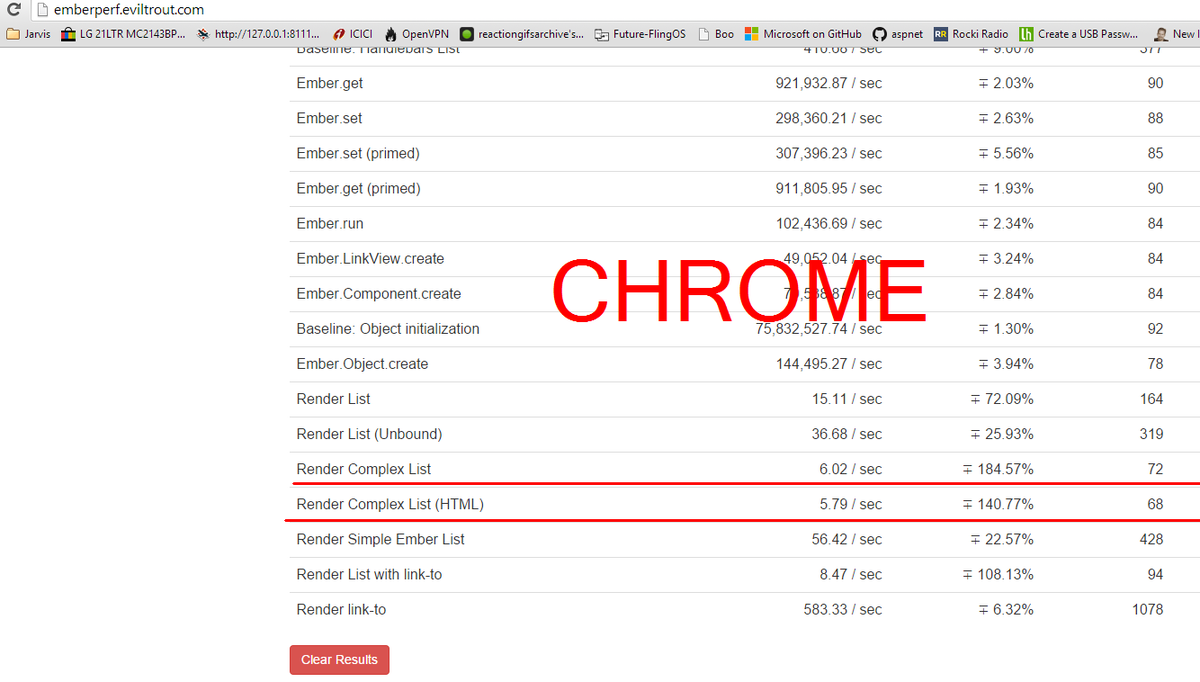Open the Microsoft on GitHub bookmark
Image resolution: width=1200 pixels, height=682 pixels.
(x=803, y=34)
